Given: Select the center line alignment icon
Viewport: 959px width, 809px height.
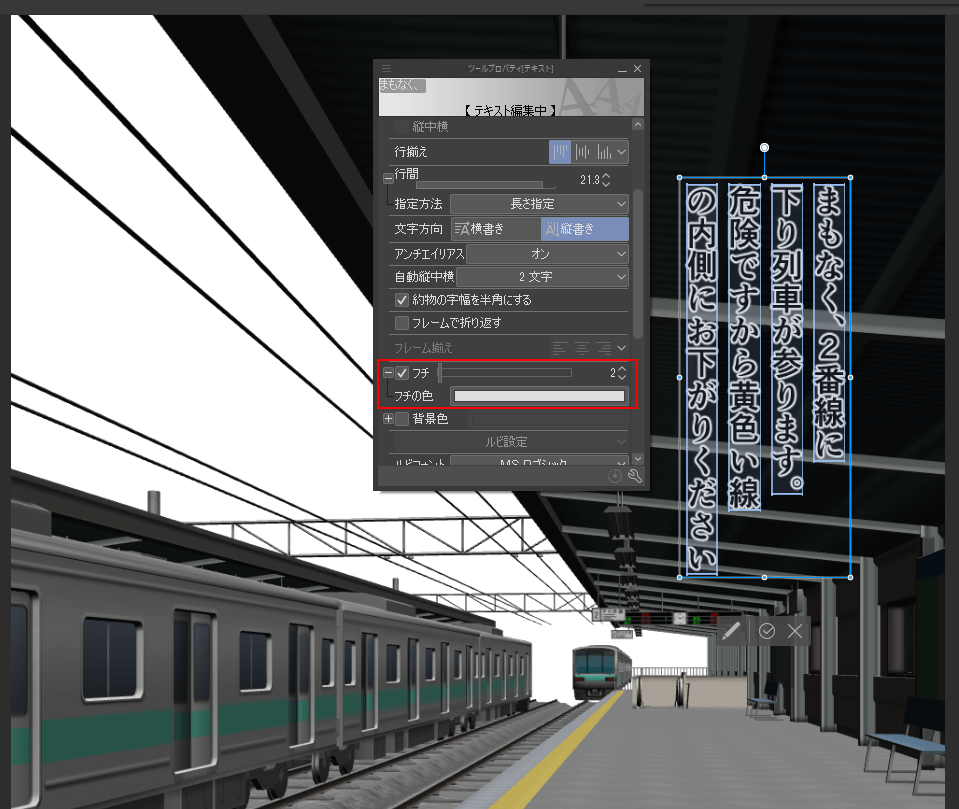Looking at the screenshot, I should (582, 152).
